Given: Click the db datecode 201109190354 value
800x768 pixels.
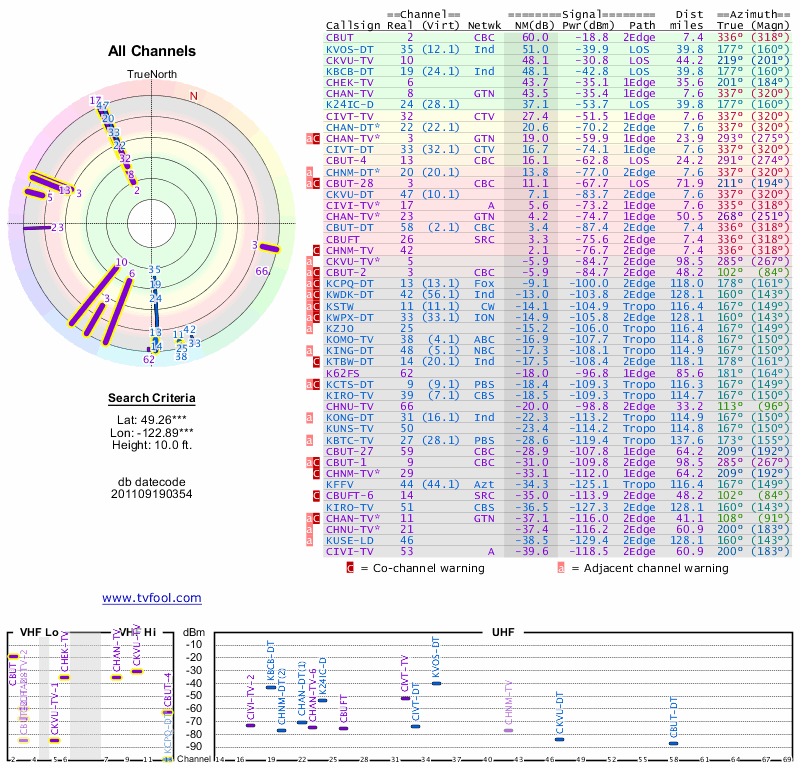Looking at the screenshot, I should 152,494.
